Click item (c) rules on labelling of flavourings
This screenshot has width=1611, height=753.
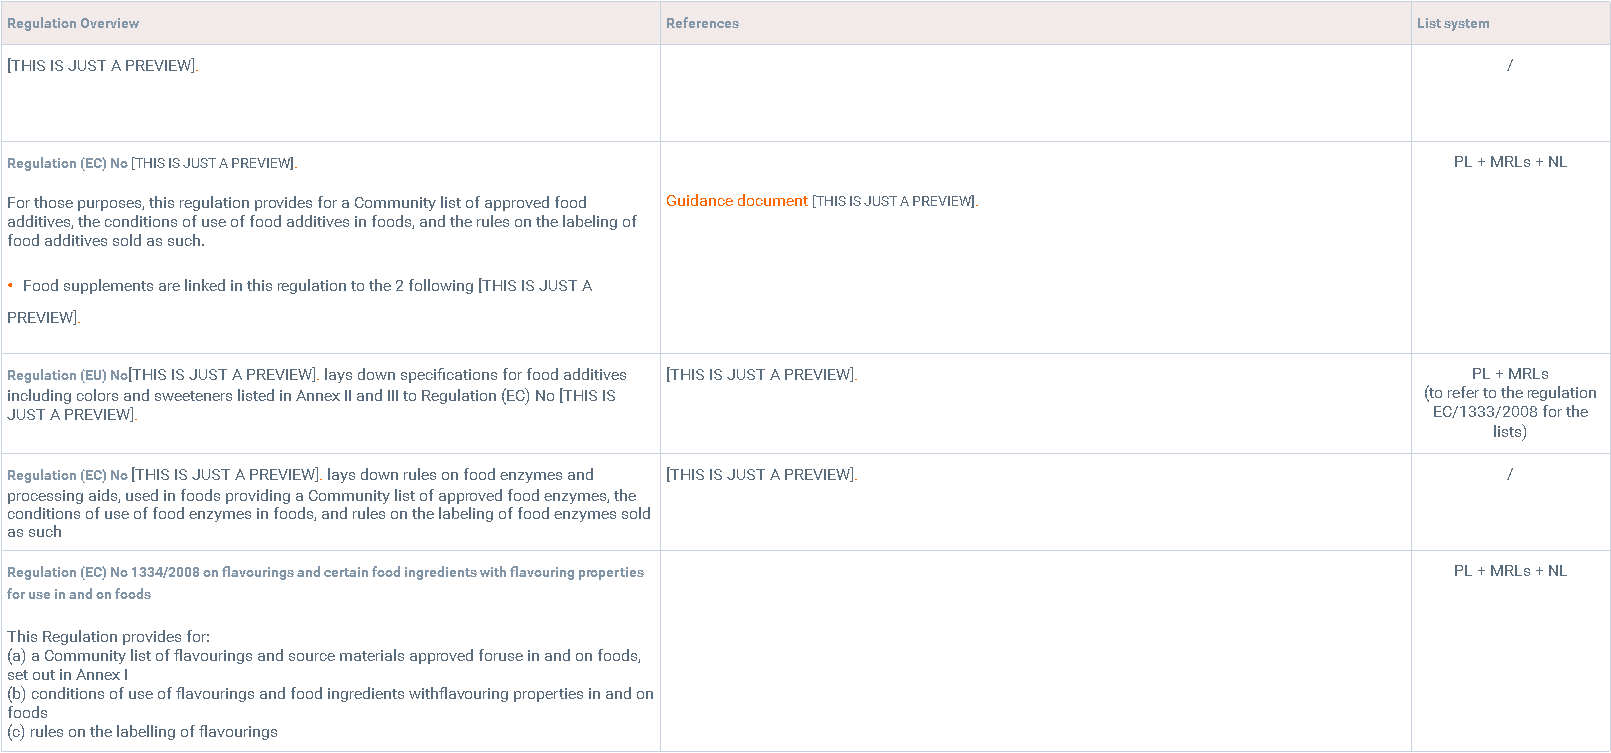(142, 732)
